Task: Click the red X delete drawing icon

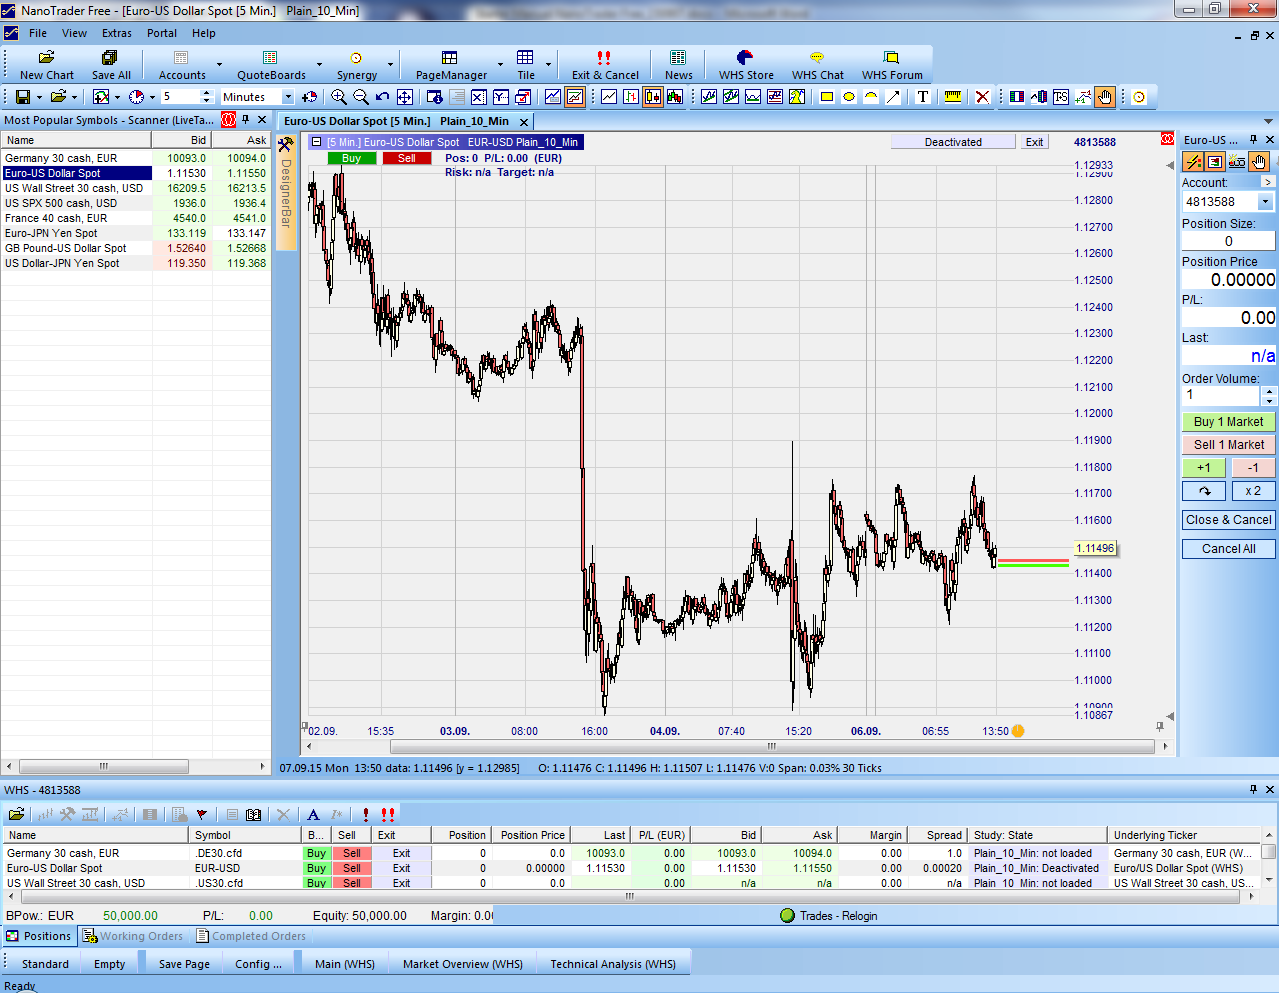Action: coord(983,97)
